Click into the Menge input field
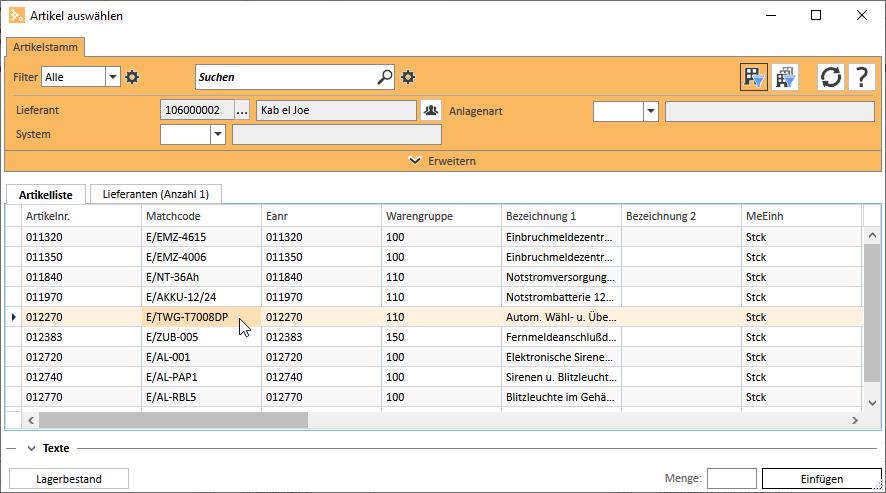The width and height of the screenshot is (886, 493). click(732, 479)
